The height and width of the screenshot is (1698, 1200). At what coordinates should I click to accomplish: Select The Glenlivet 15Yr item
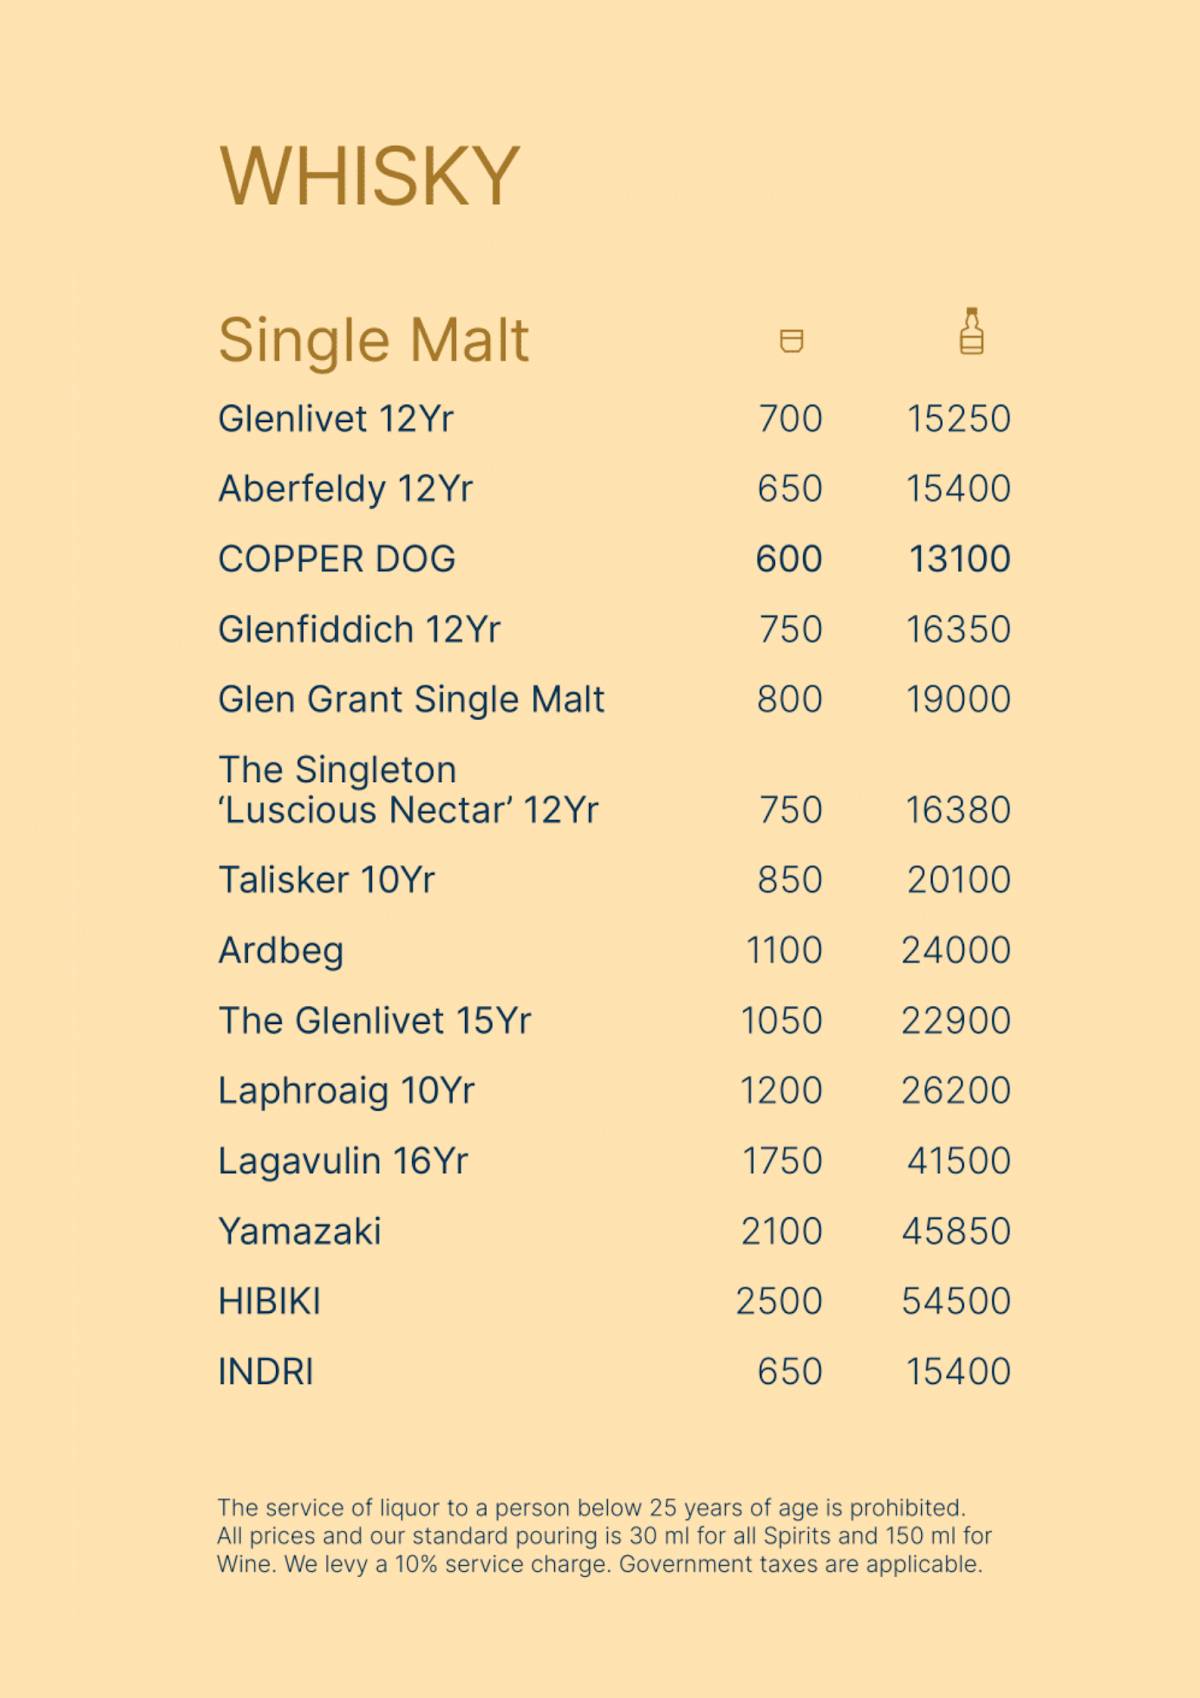pos(374,1020)
